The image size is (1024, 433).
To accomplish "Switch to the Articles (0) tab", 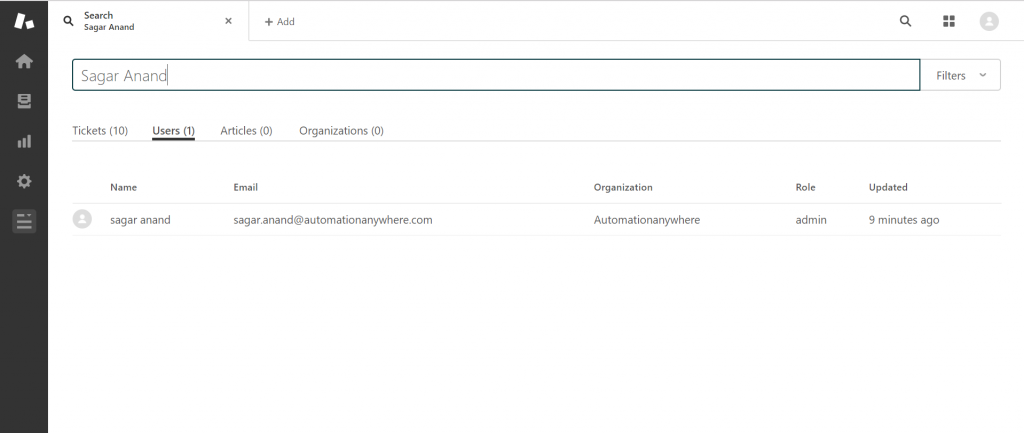I will [x=246, y=131].
